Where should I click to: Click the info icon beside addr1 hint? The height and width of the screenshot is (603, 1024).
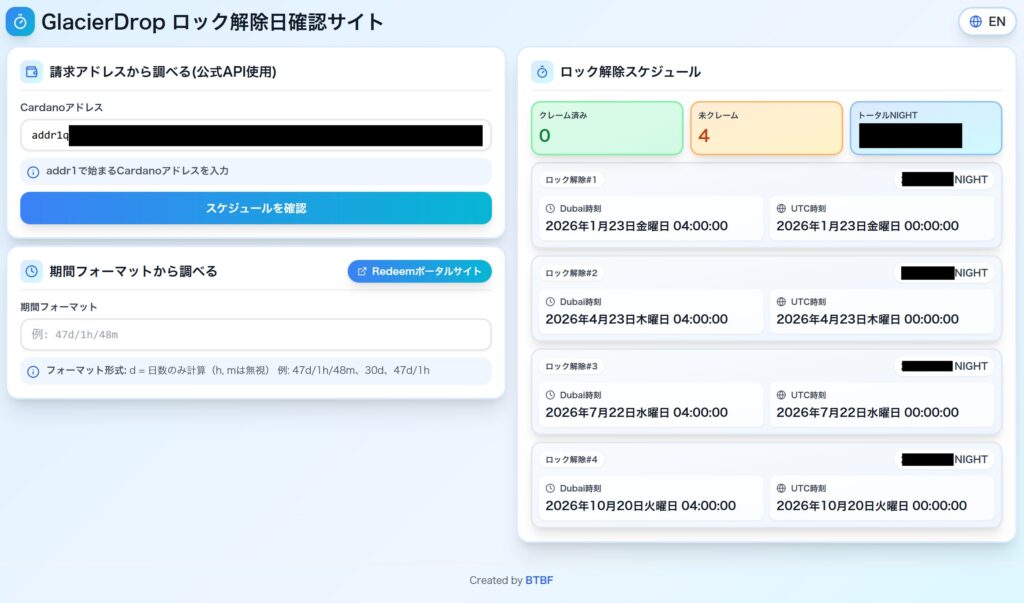(33, 171)
